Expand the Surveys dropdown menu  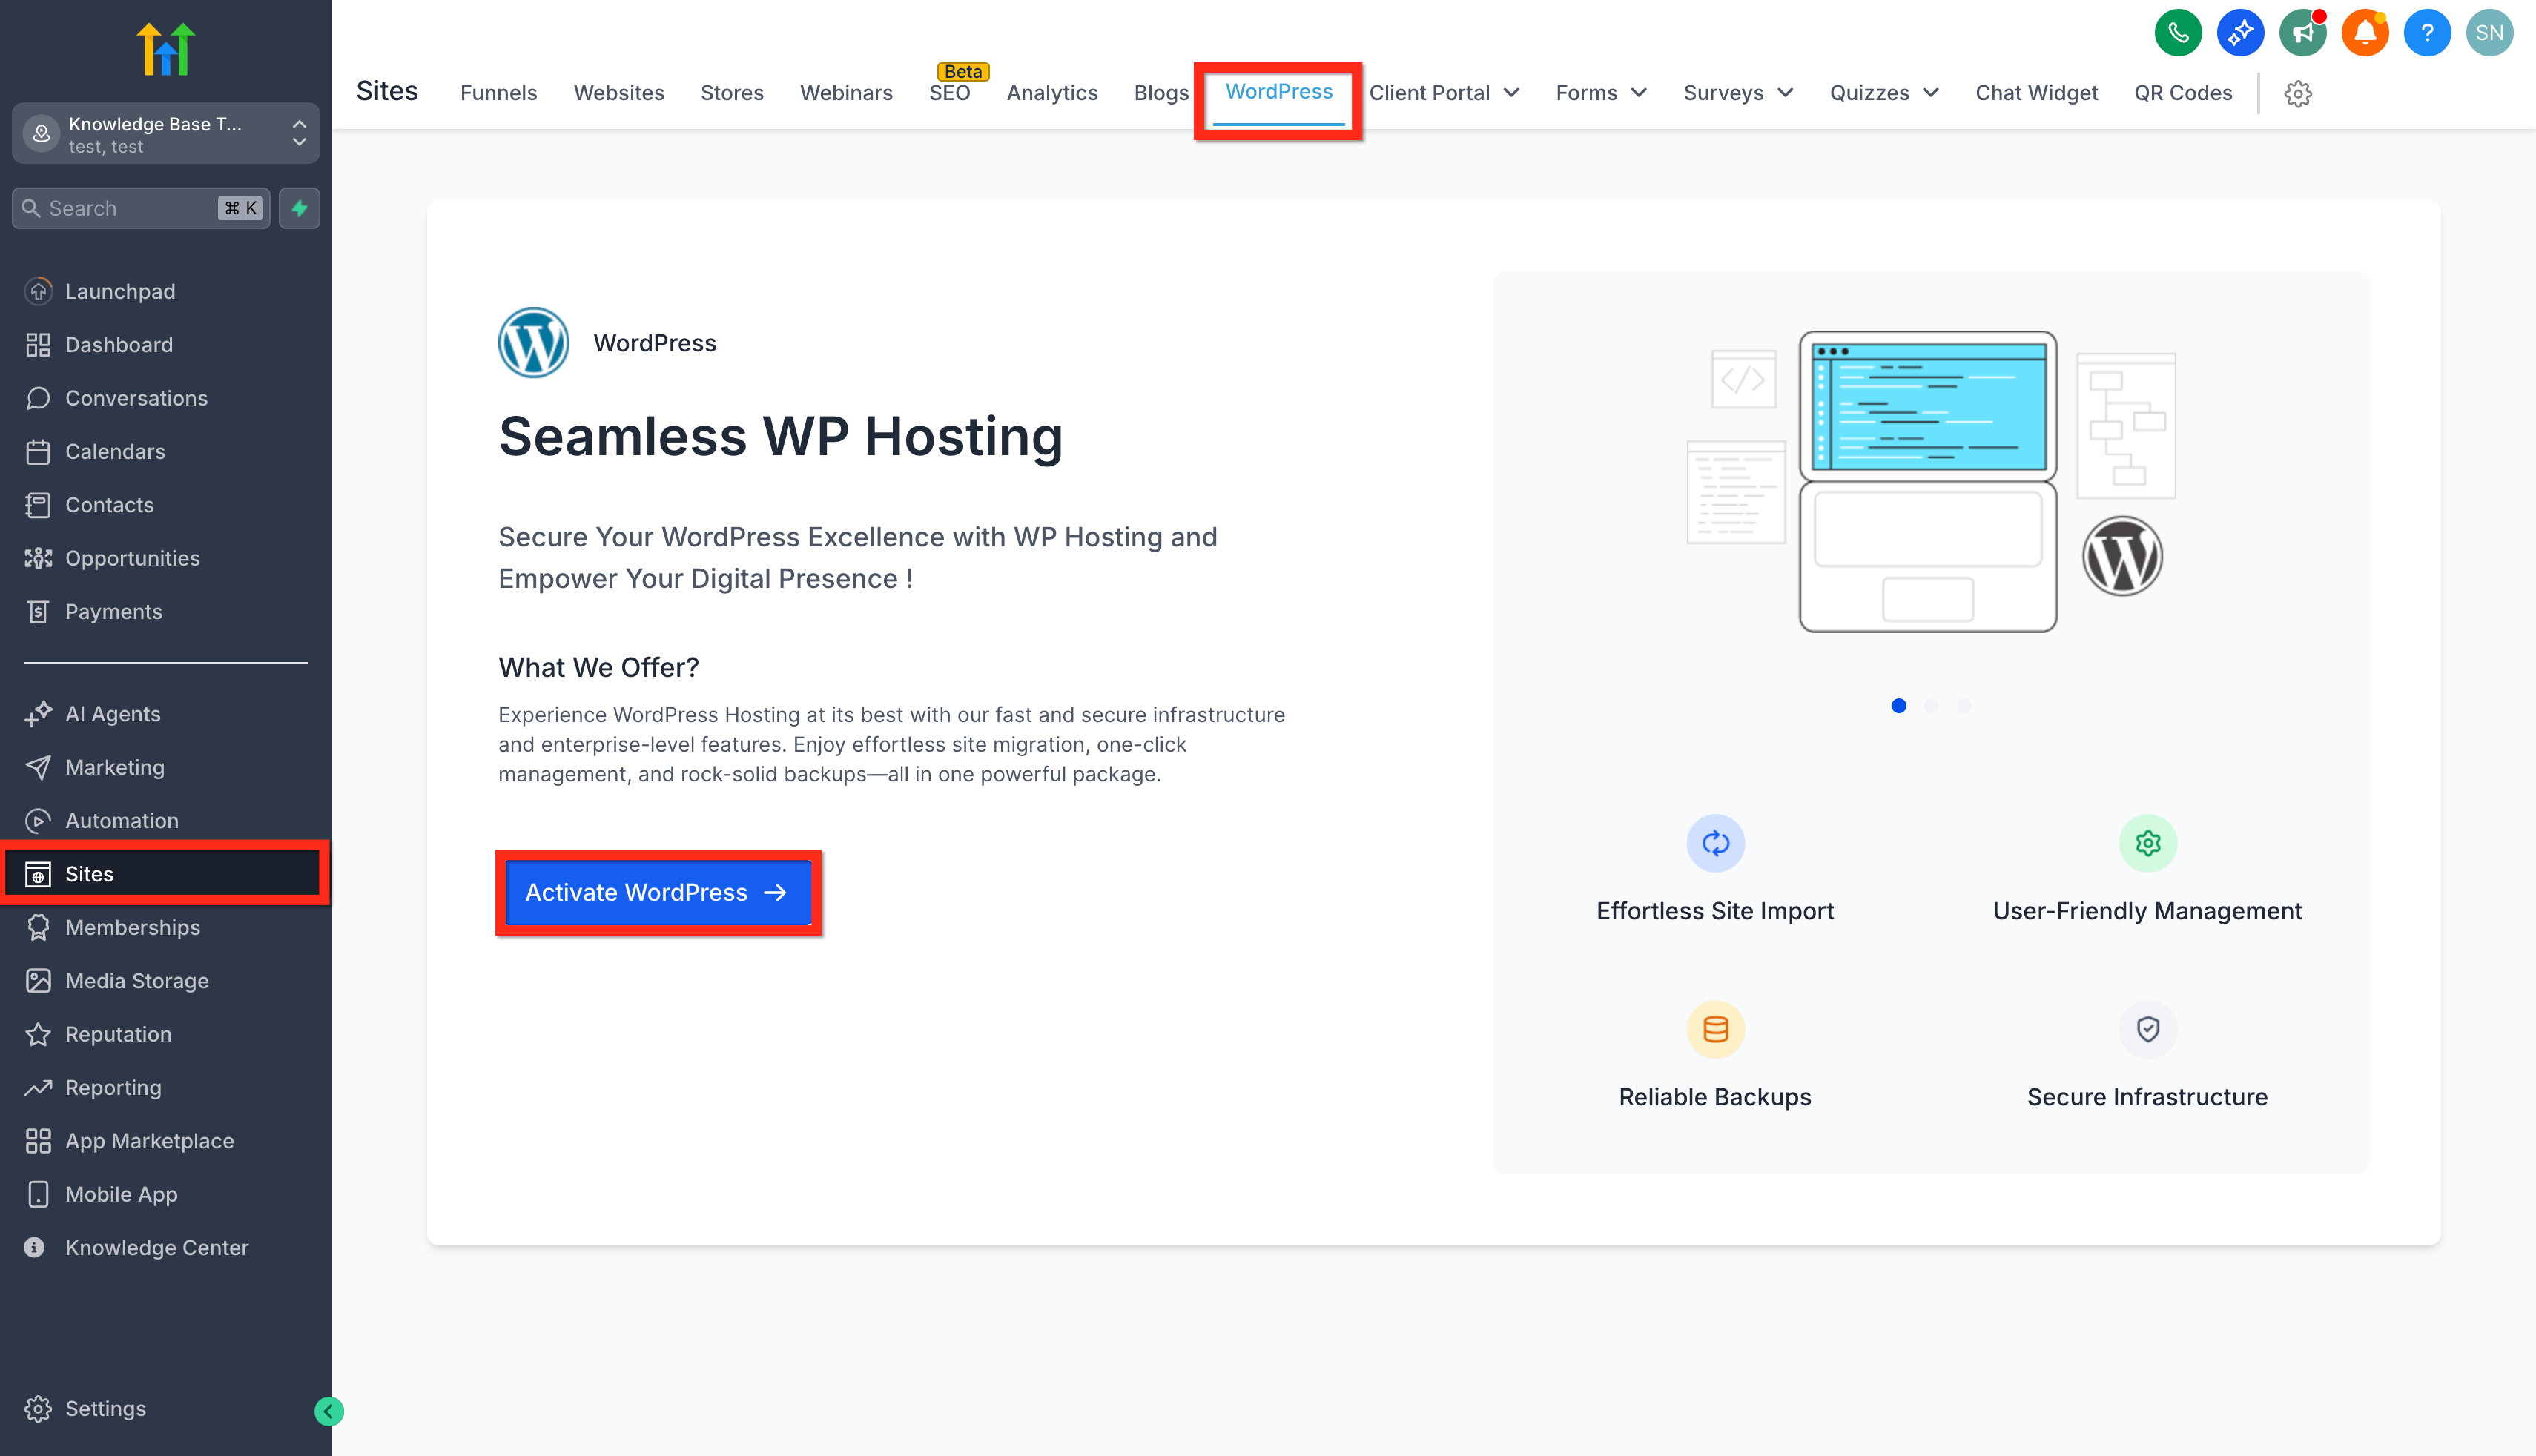click(1738, 93)
